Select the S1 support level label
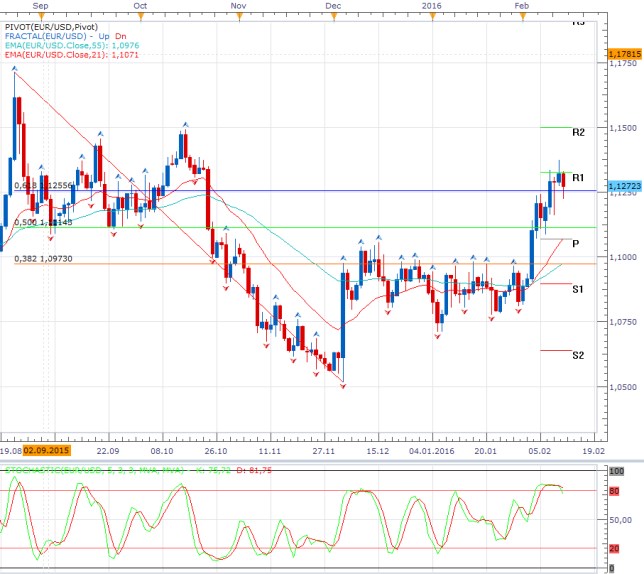The height and width of the screenshot is (574, 644). click(578, 289)
